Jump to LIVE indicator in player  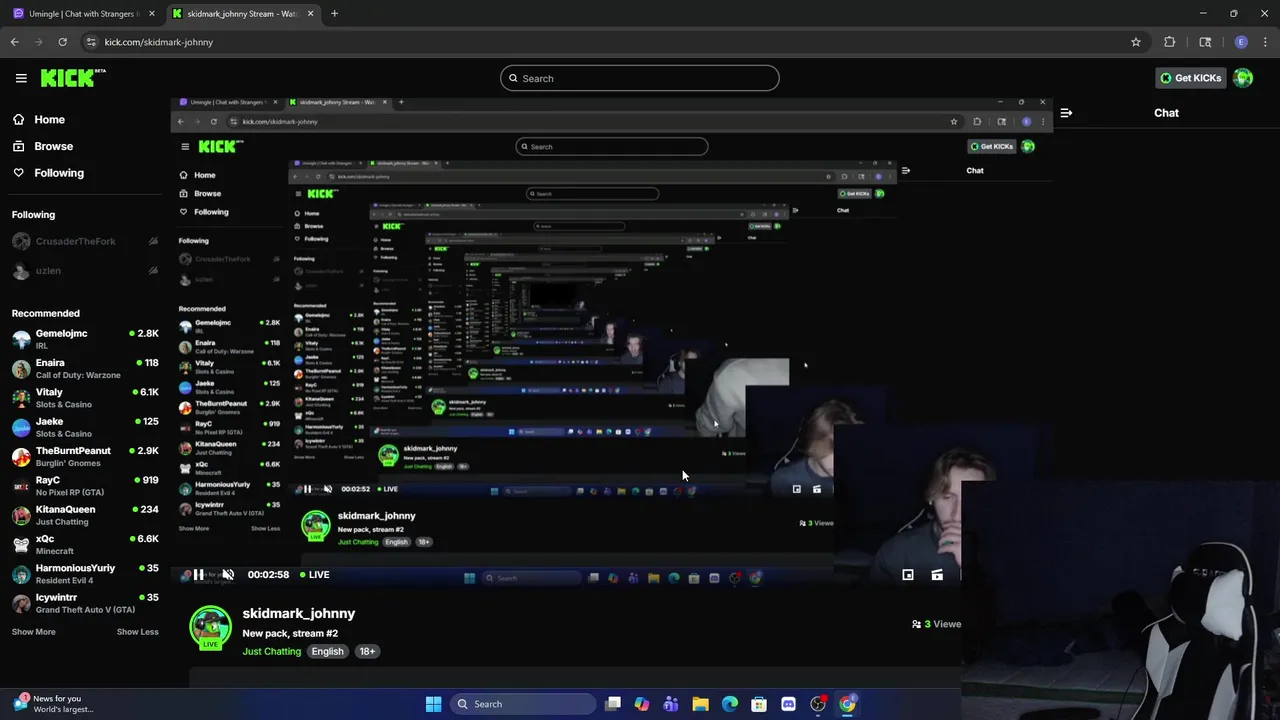[x=314, y=575]
